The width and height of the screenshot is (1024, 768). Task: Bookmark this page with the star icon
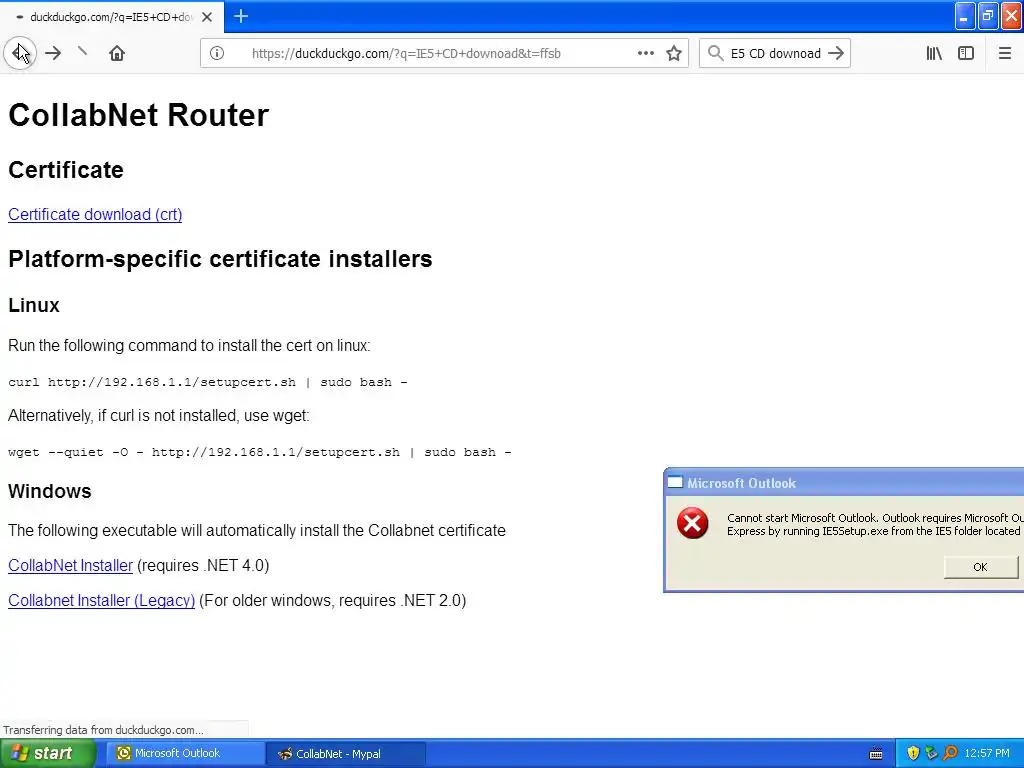pos(674,53)
